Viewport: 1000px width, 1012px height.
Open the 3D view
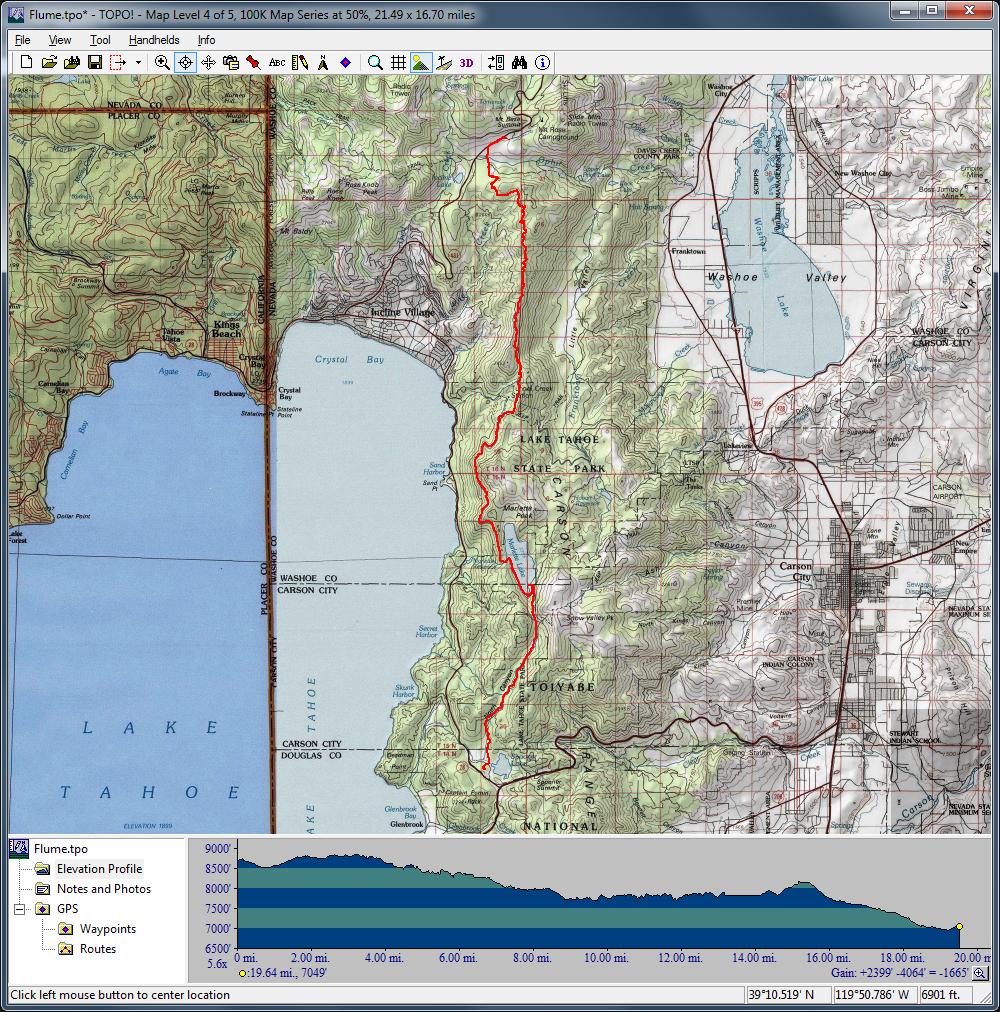[467, 63]
